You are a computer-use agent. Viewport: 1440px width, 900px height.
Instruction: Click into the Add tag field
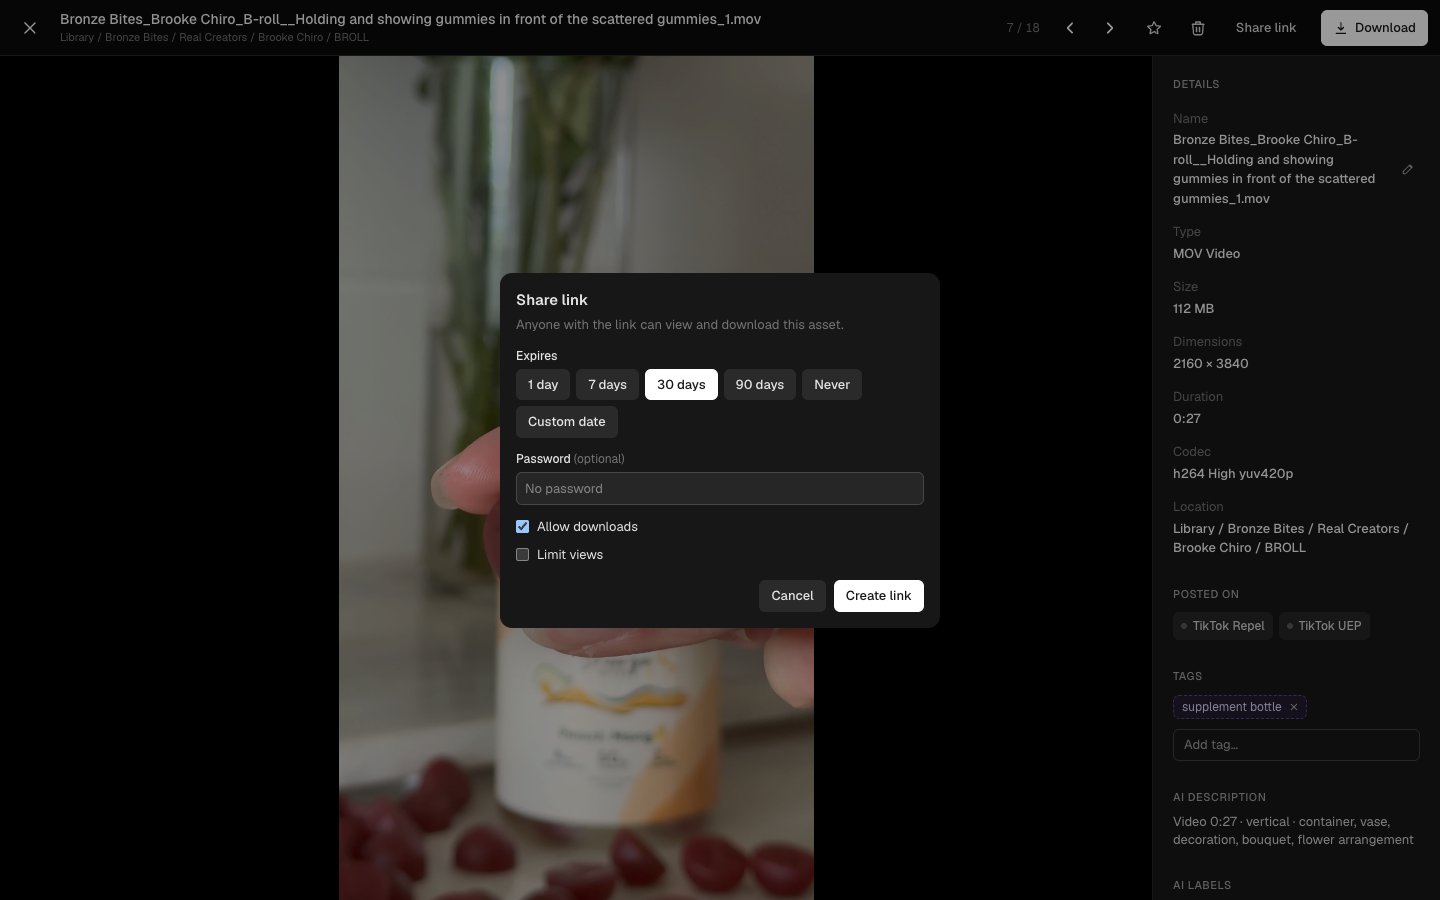[x=1296, y=745]
